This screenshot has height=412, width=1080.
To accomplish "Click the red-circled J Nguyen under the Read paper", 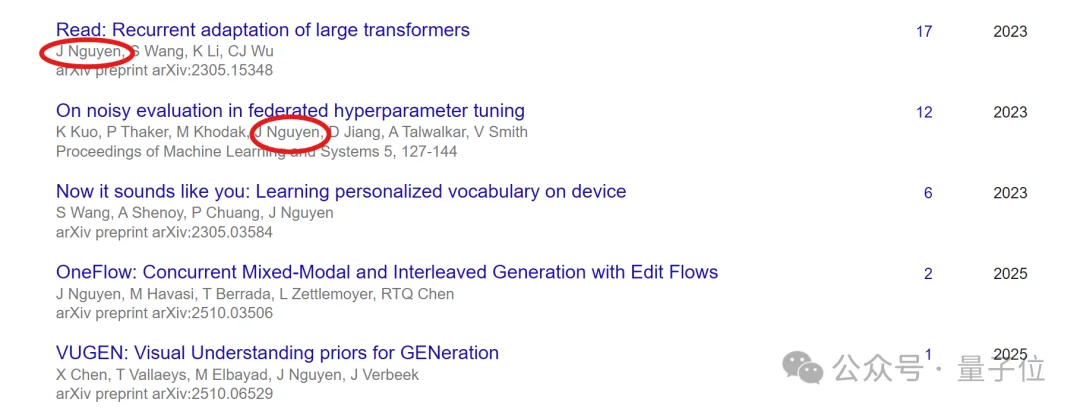I will (90, 51).
